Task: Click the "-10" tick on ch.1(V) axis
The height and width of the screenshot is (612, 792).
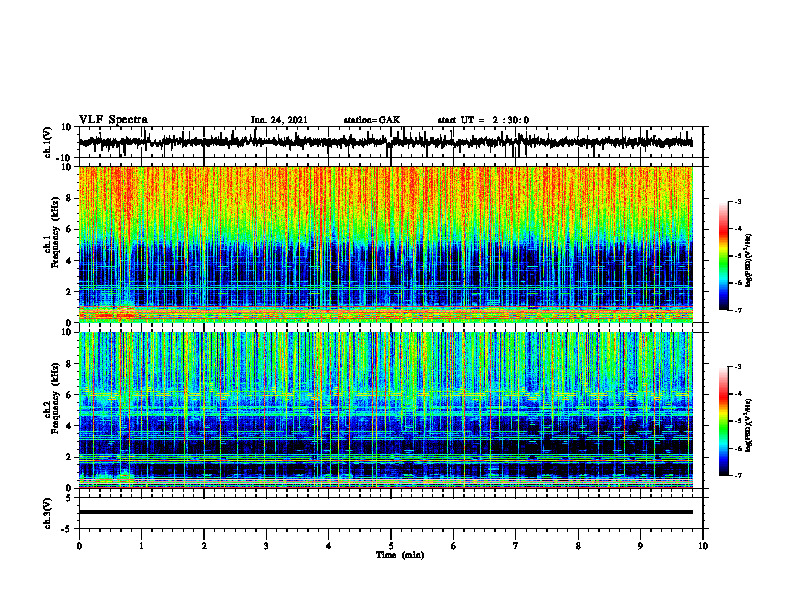Action: [x=65, y=158]
